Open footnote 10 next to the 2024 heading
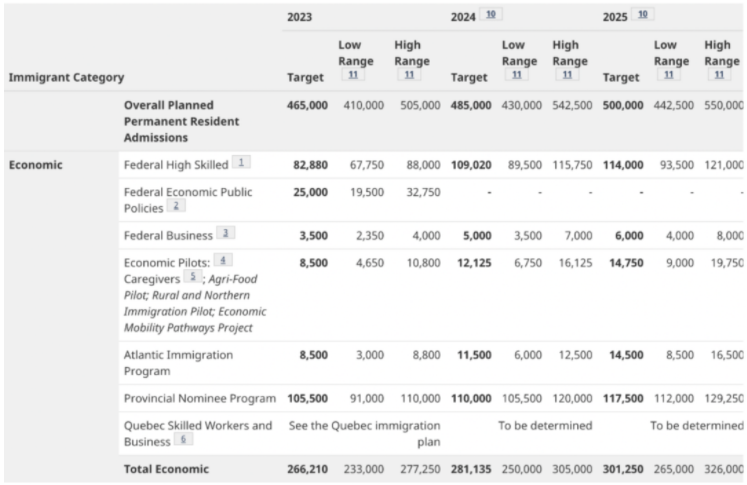Viewport: 747px width, 485px height. pos(491,14)
